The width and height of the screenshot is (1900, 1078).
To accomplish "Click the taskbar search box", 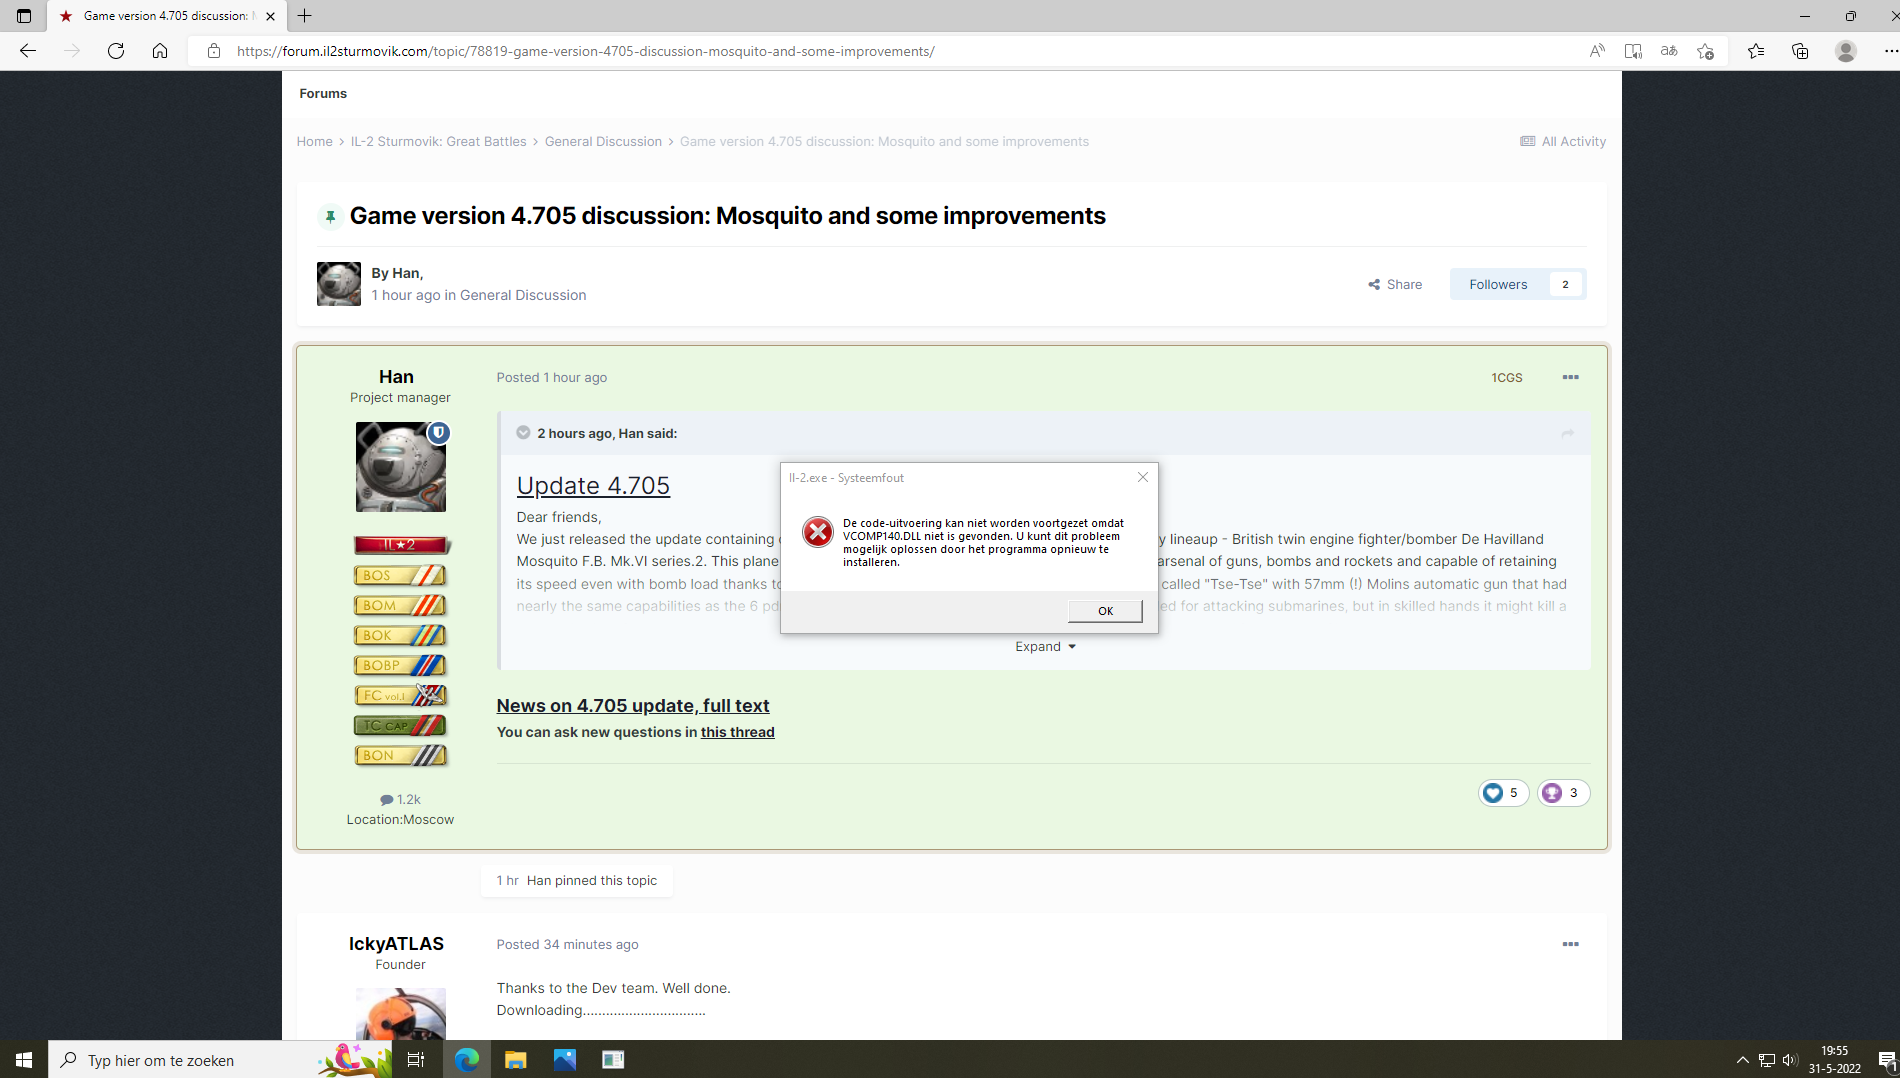I will (x=220, y=1060).
